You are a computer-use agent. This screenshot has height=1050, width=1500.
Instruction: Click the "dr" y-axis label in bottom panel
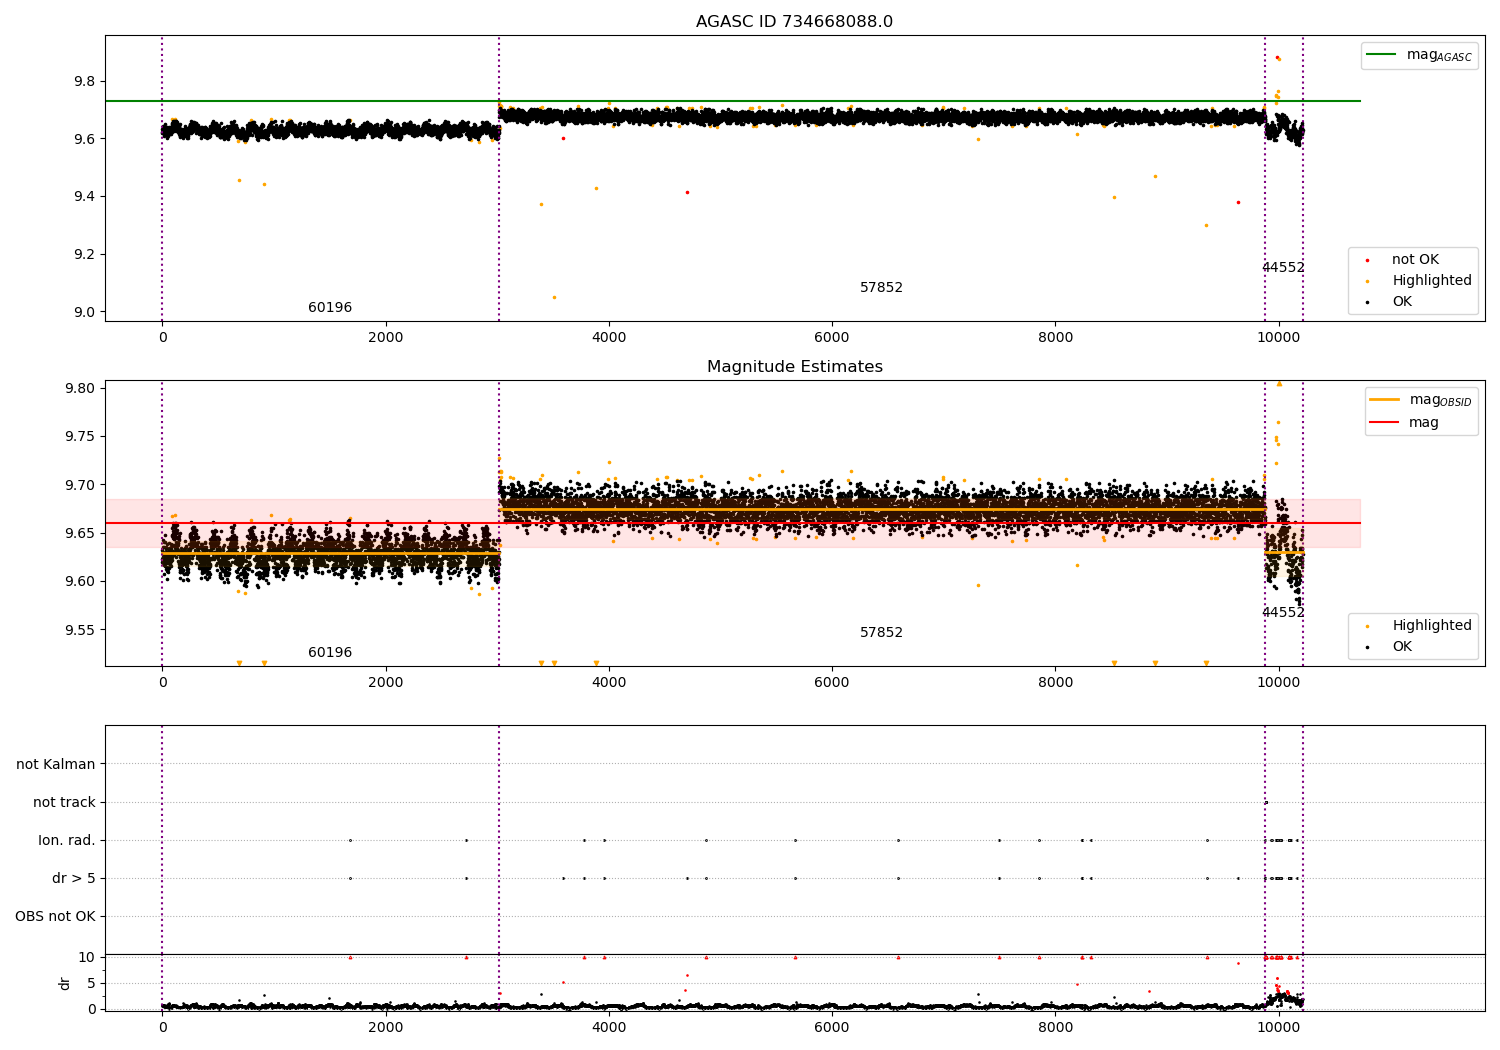click(x=65, y=983)
